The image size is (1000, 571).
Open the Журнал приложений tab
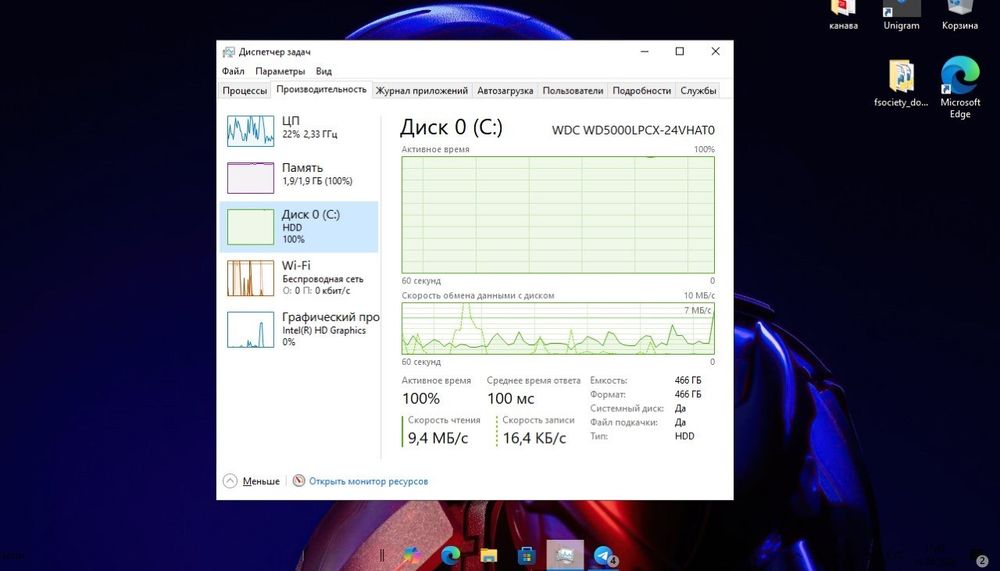[x=422, y=91]
